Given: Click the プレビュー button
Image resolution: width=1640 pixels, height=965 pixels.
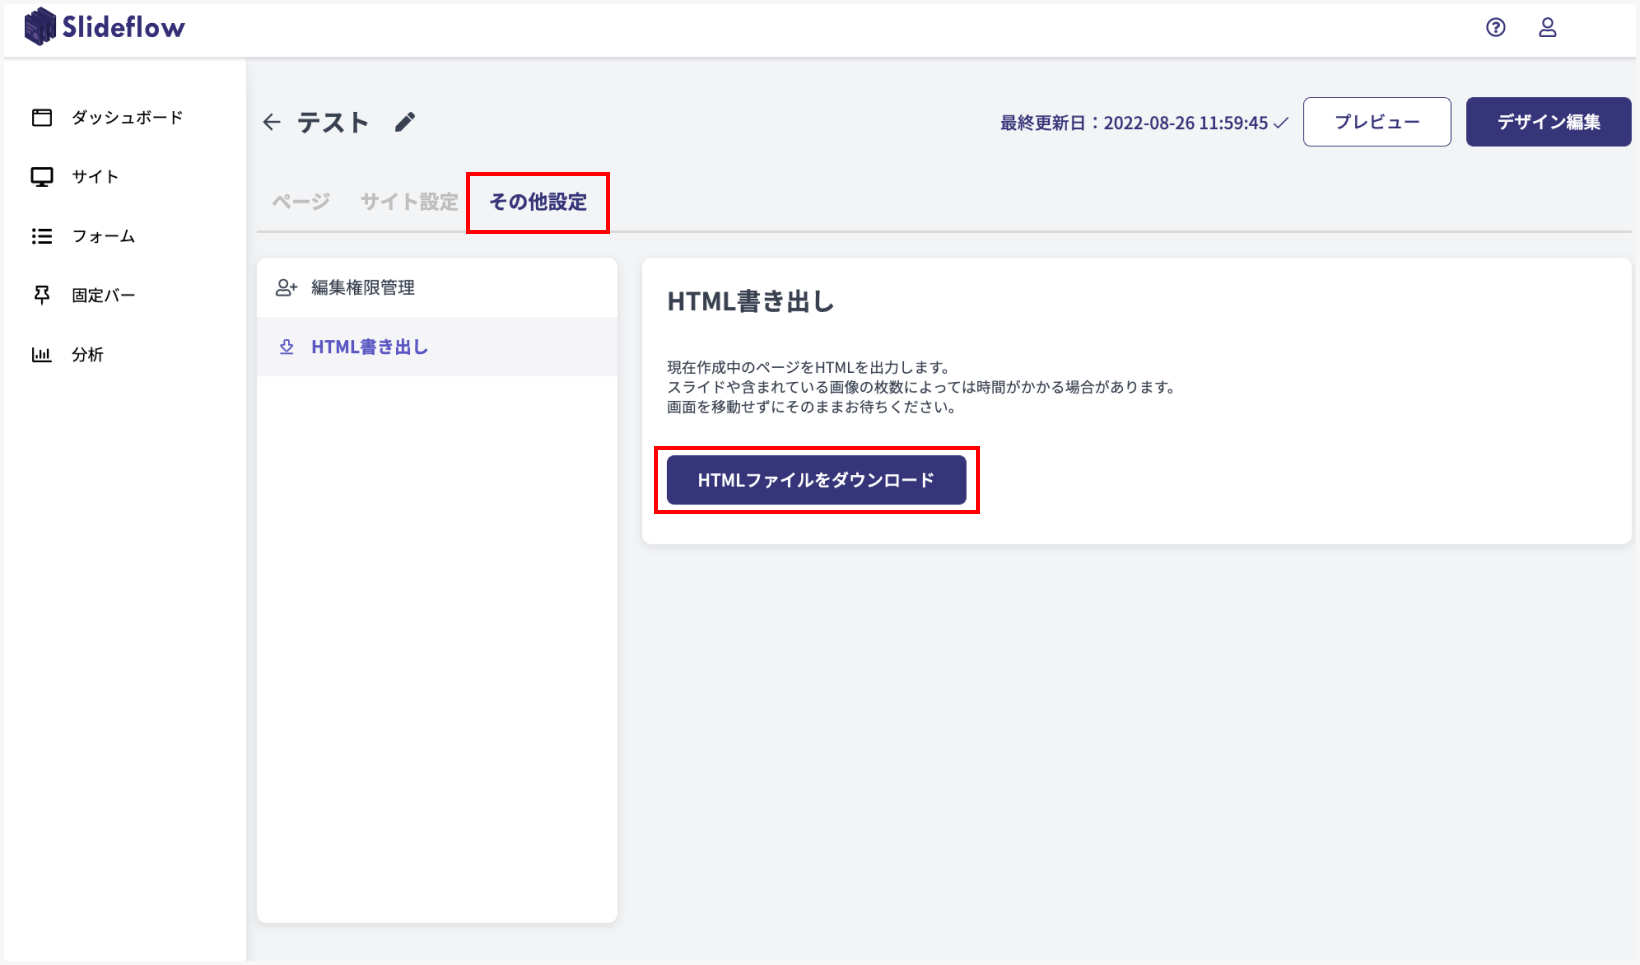Looking at the screenshot, I should (1376, 122).
